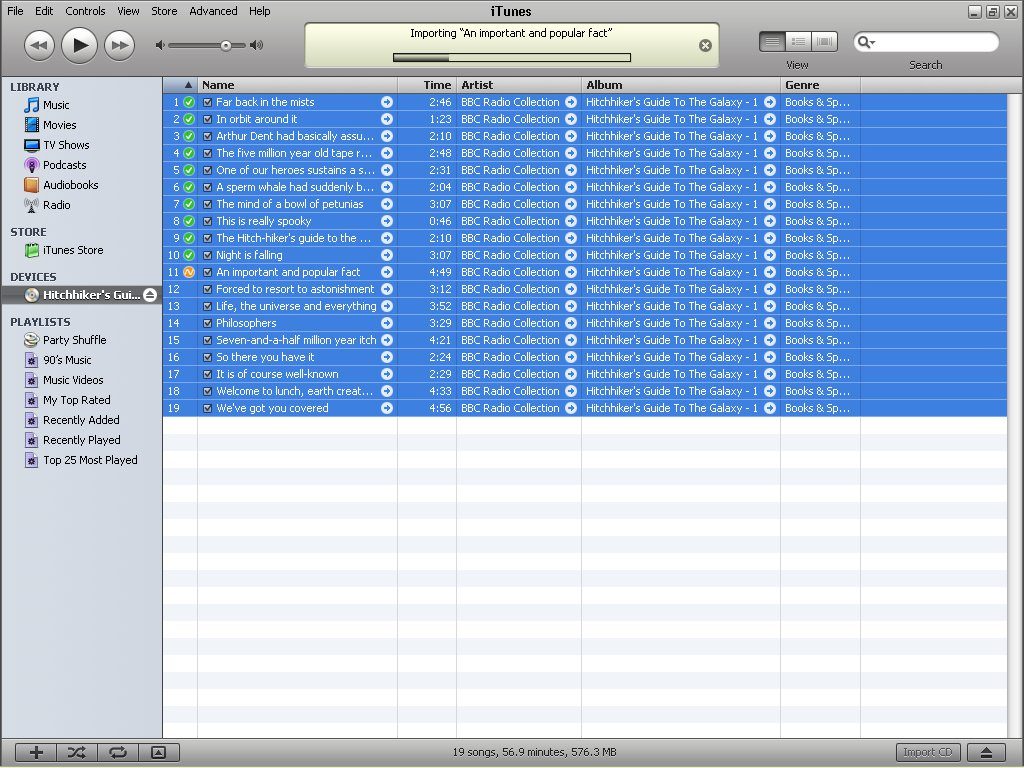This screenshot has height=768, width=1024.
Task: Click the importing status icon on track 11
Action: click(x=189, y=272)
